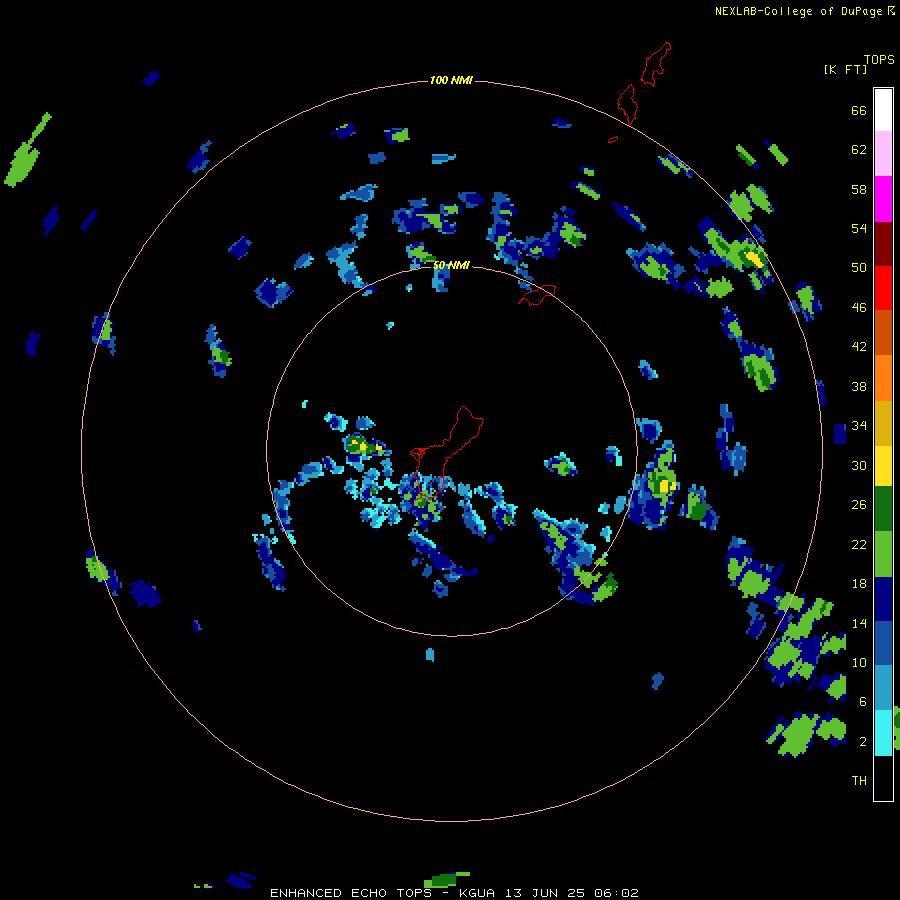Click ENHANCED ECHO TOPS in the caption
The width and height of the screenshot is (900, 900).
pos(350,893)
